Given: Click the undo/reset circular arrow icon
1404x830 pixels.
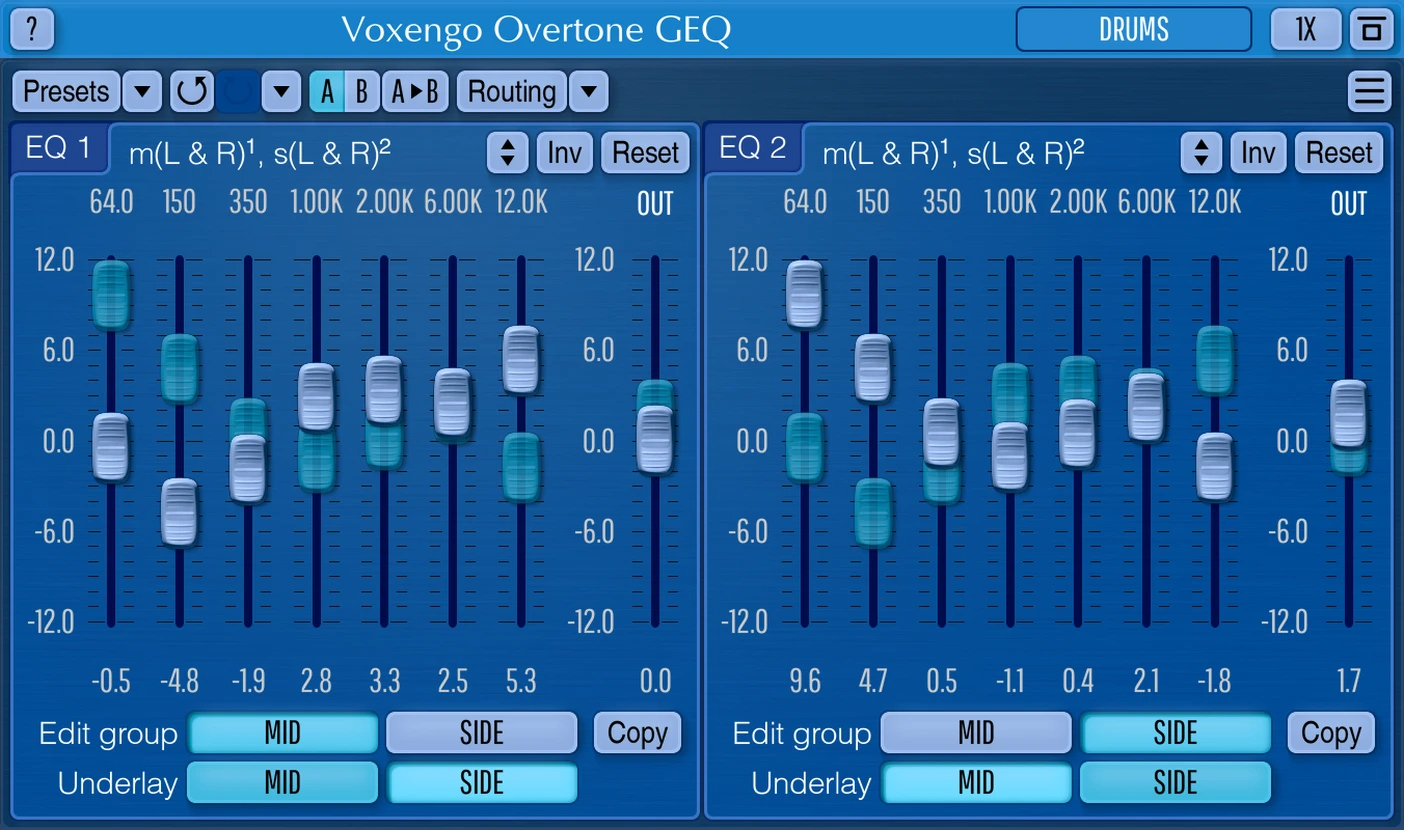Looking at the screenshot, I should (x=191, y=92).
